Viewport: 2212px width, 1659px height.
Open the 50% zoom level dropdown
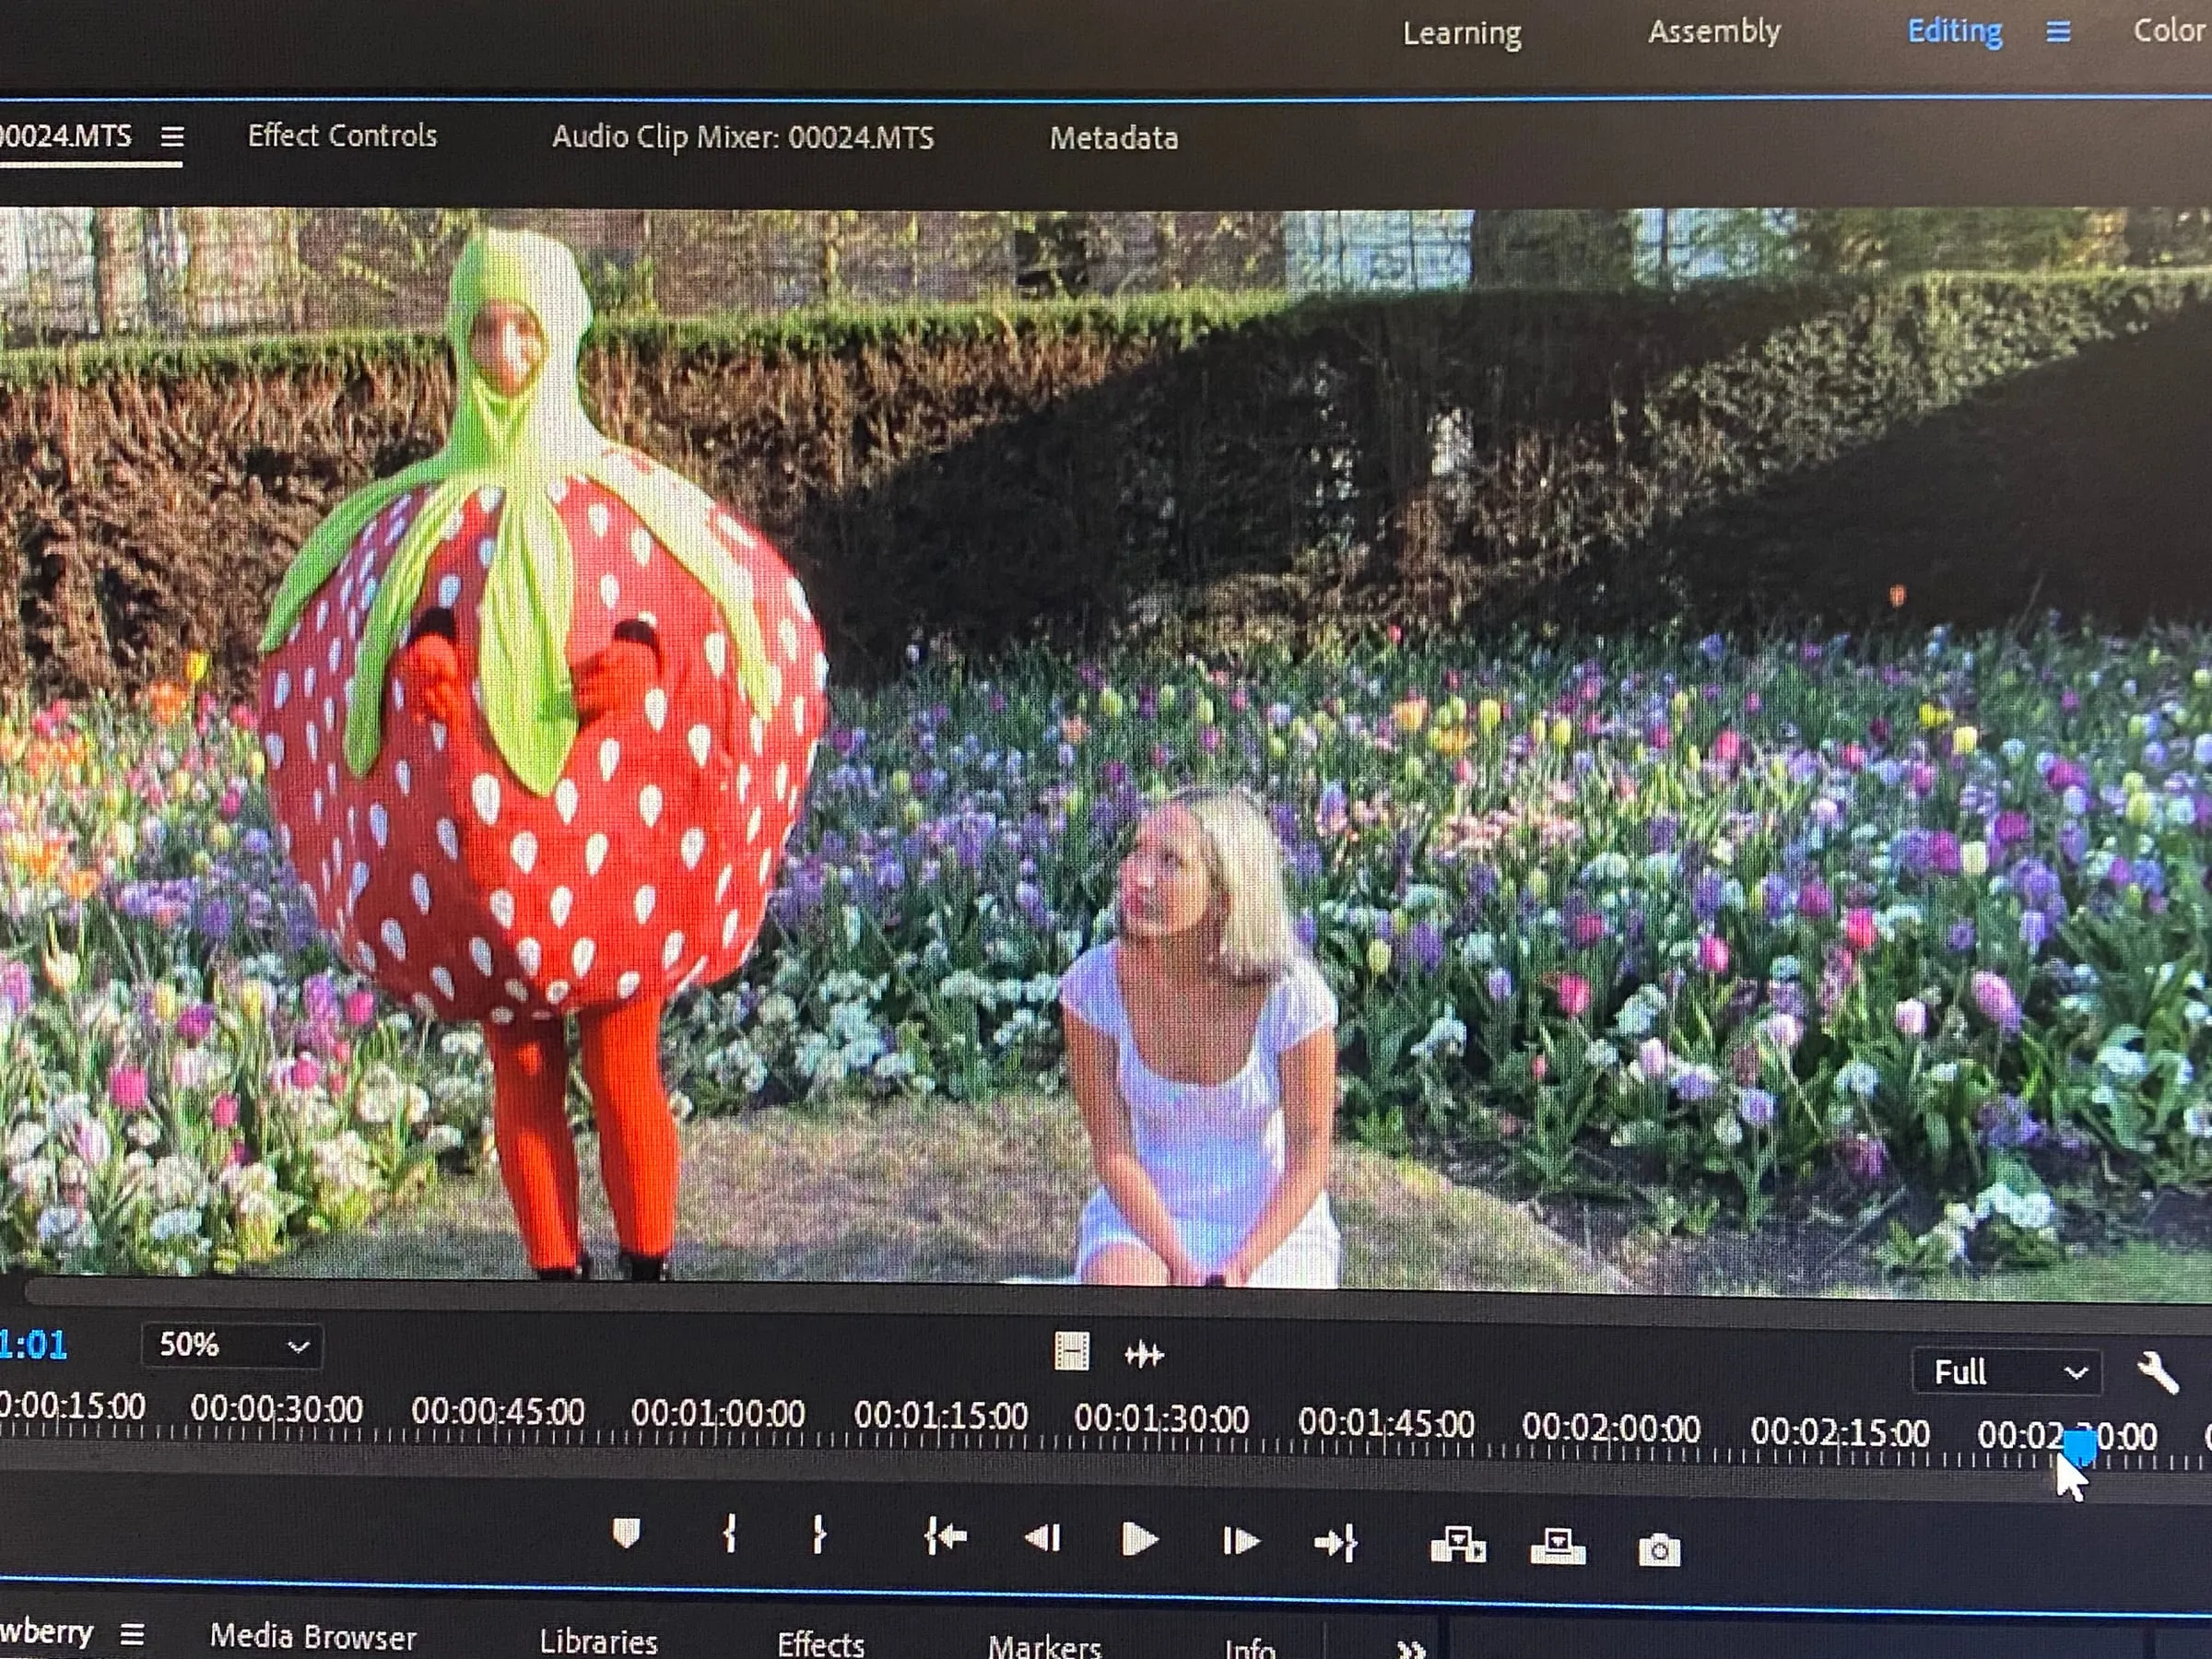pyautogui.click(x=232, y=1346)
